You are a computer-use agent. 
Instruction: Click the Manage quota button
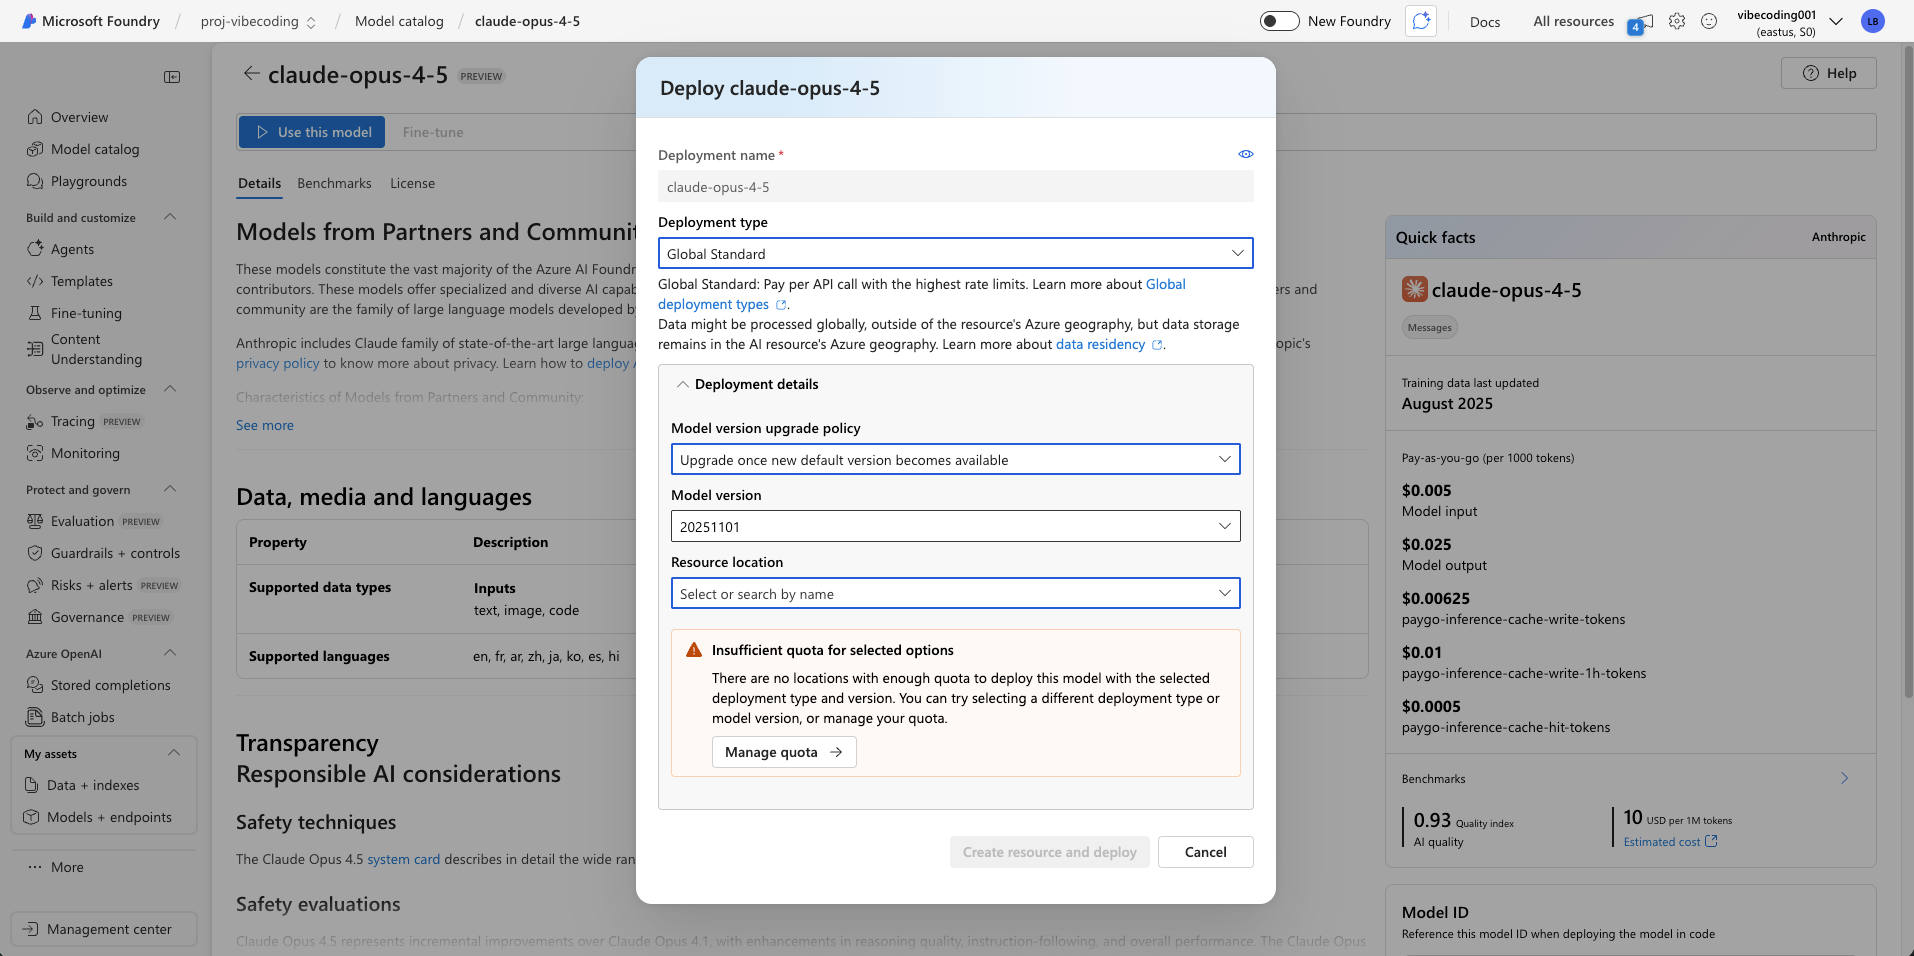(x=783, y=752)
